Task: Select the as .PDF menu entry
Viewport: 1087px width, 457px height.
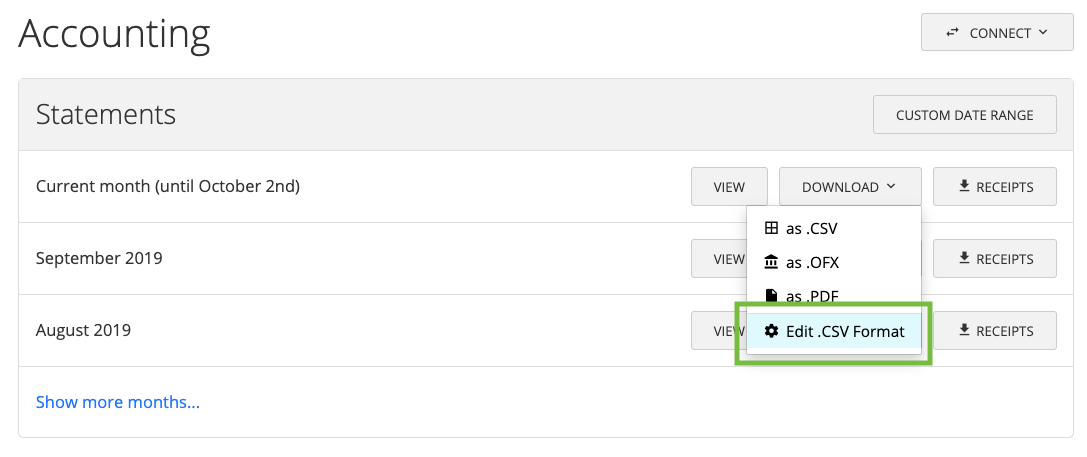Action: coord(834,297)
